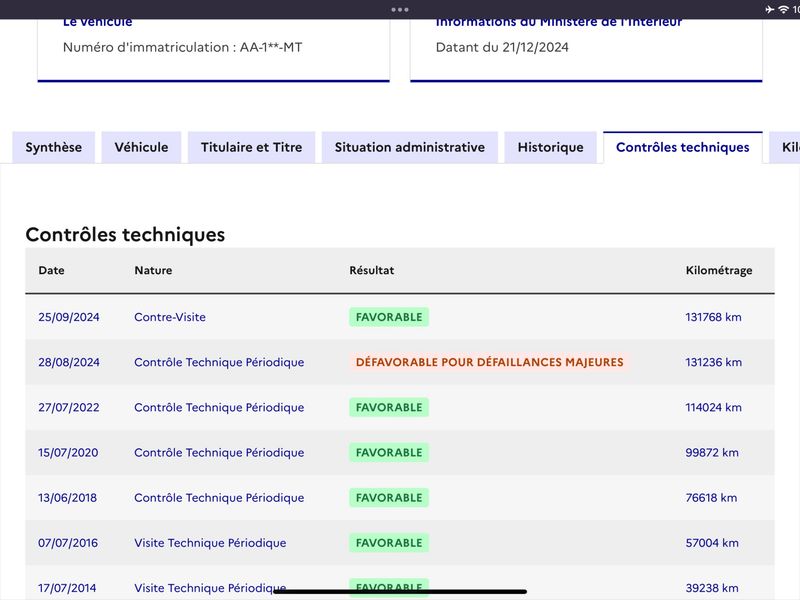Open the Titulaire et Titre tab

(x=252, y=147)
